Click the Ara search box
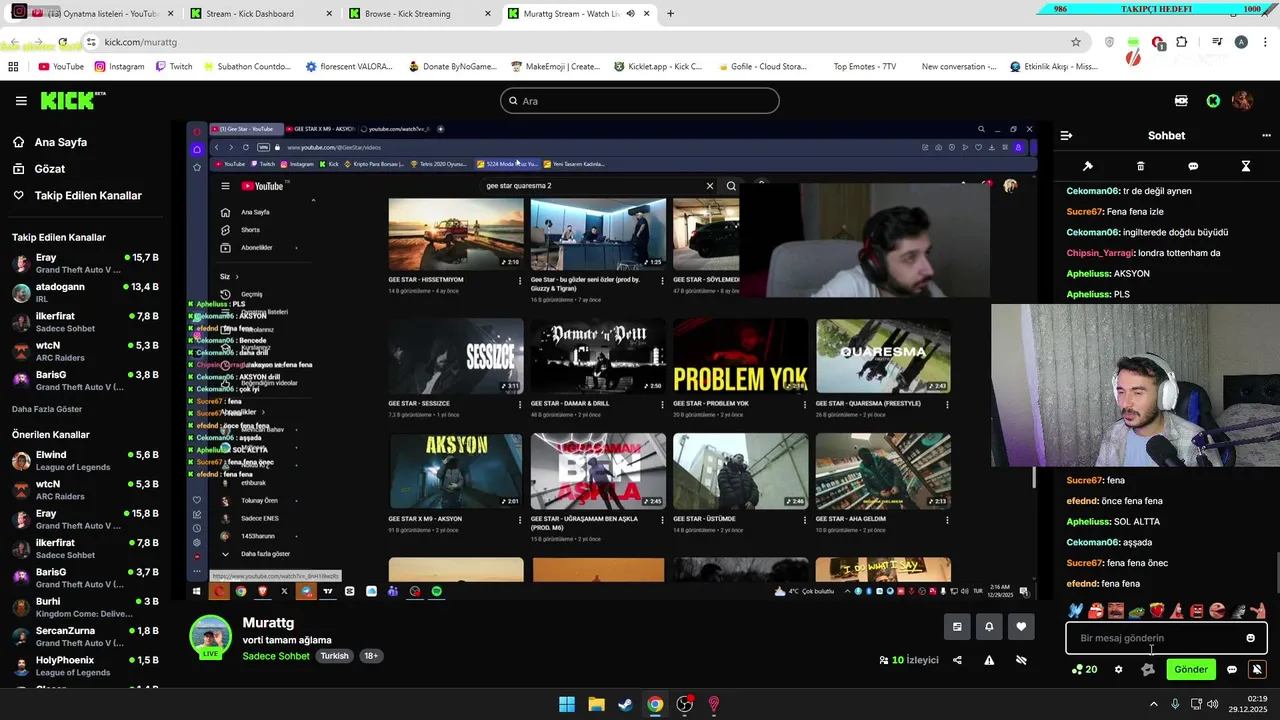 pos(640,101)
